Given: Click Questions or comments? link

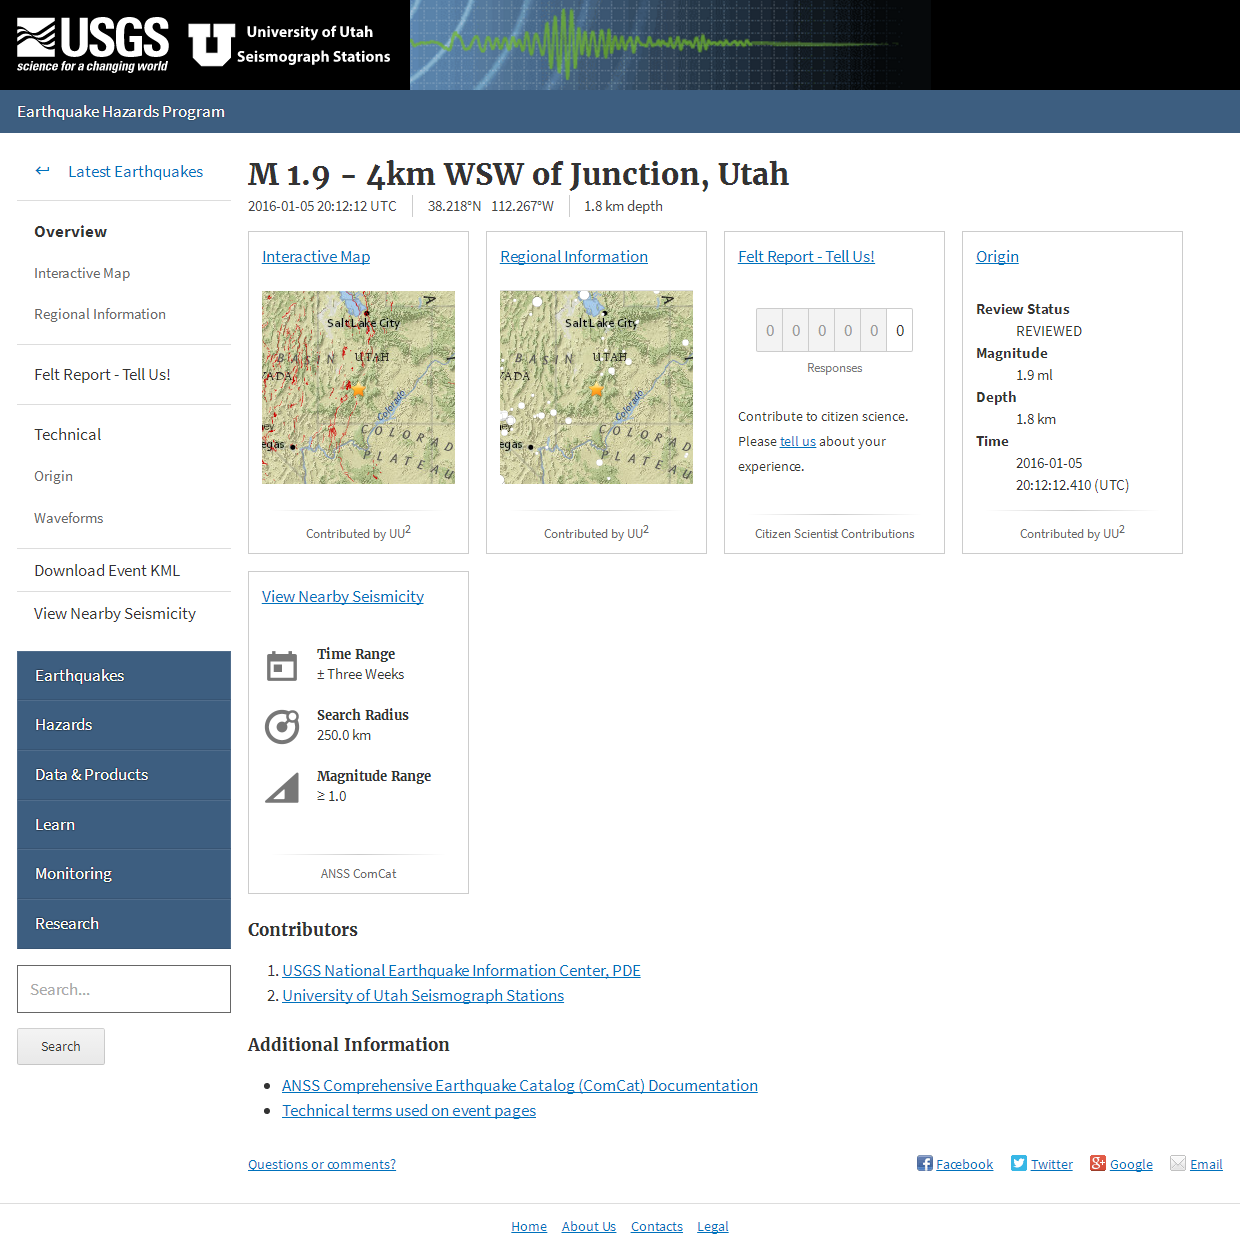Looking at the screenshot, I should (x=322, y=1164).
